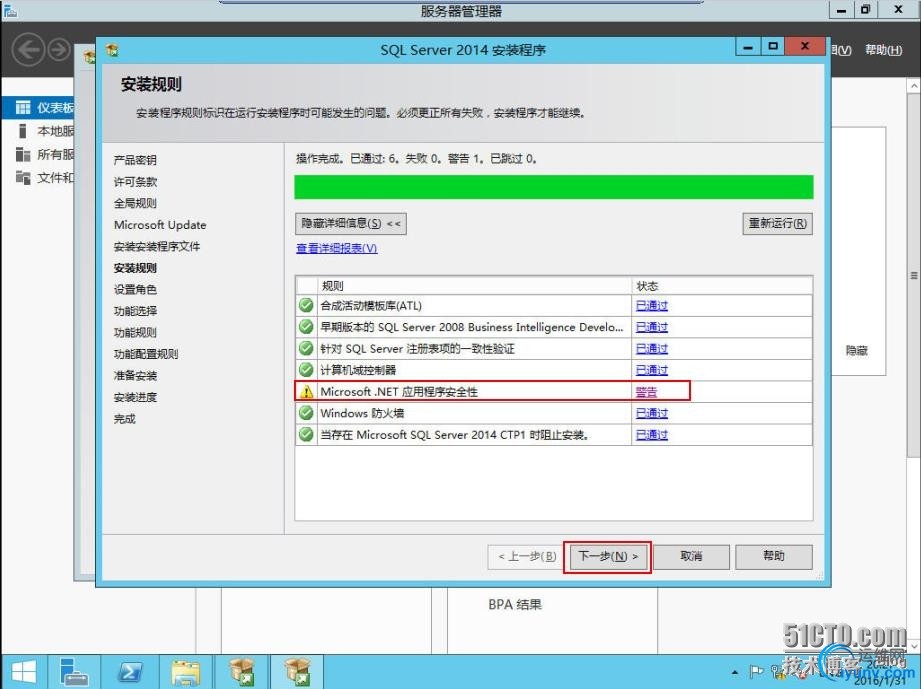
Task: Click Server Manager forward arrow icon
Action: tap(59, 50)
